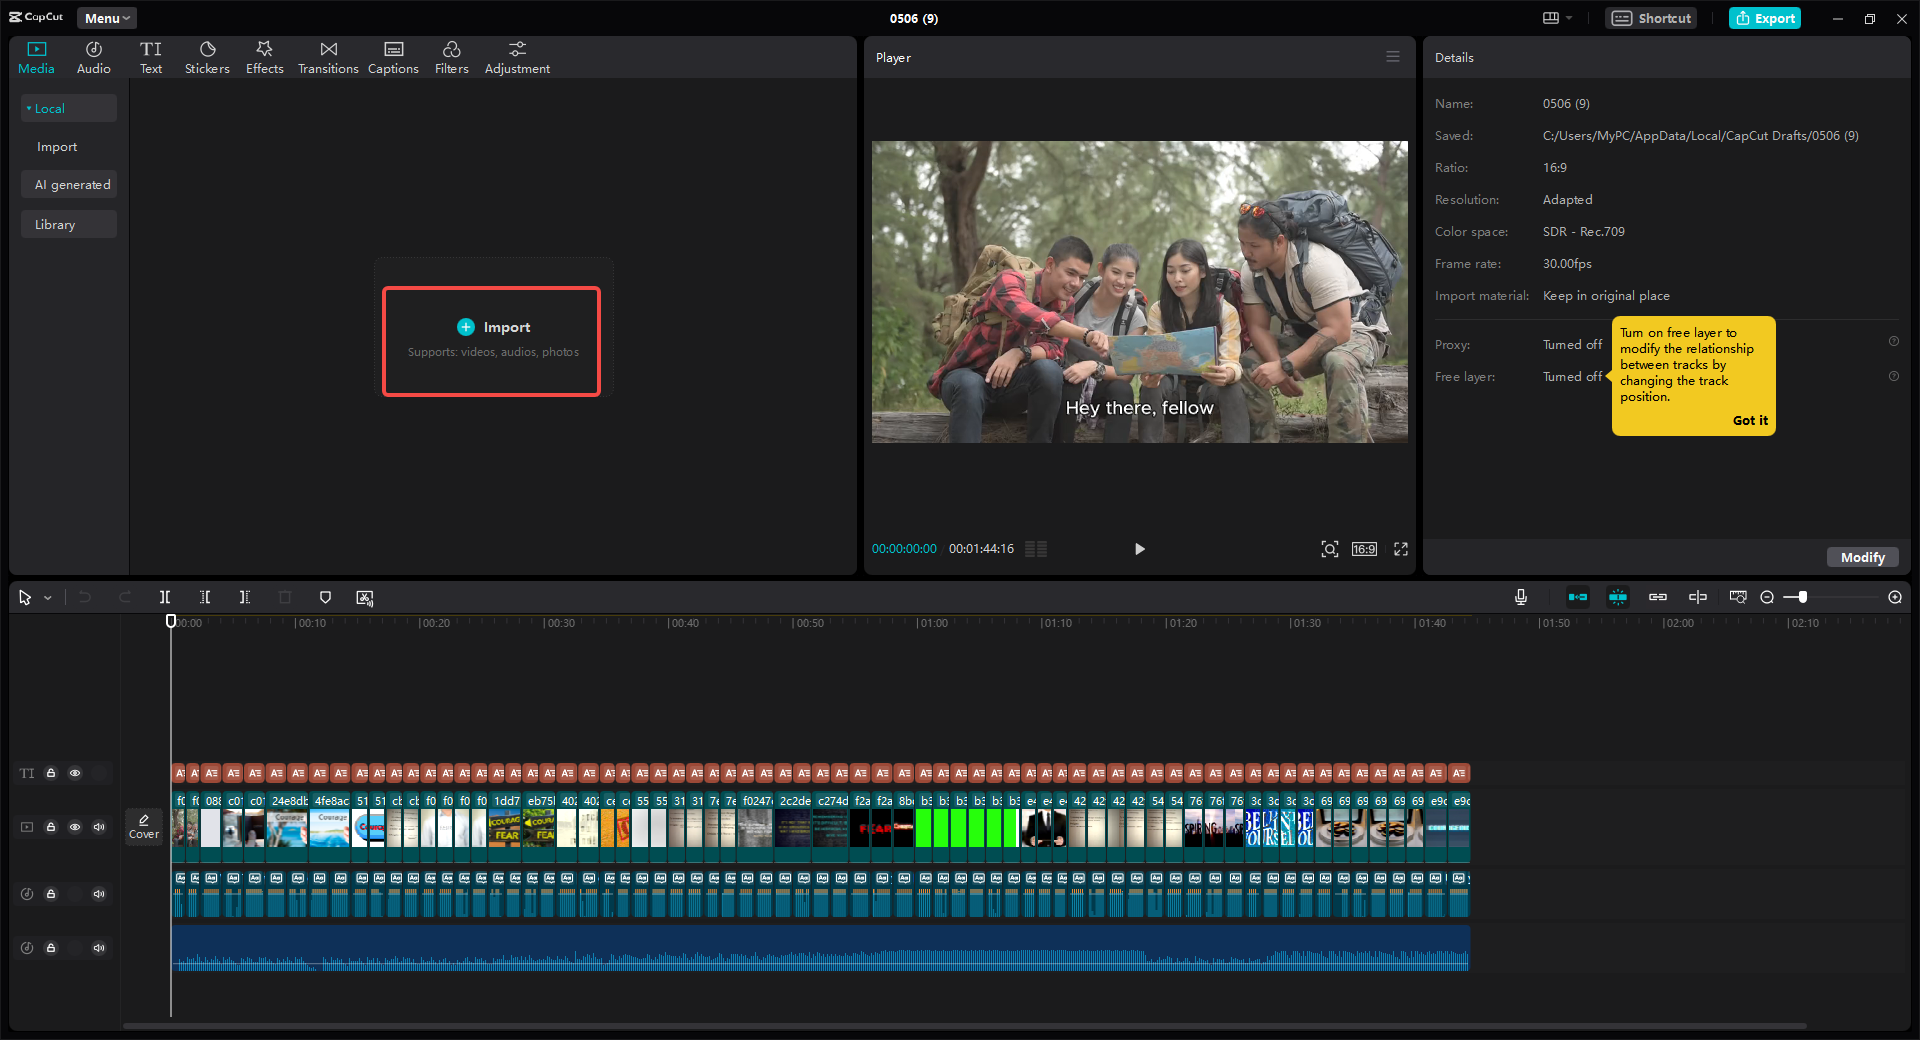Switch to the Audio tab
Image resolution: width=1920 pixels, height=1040 pixels.
tap(93, 56)
